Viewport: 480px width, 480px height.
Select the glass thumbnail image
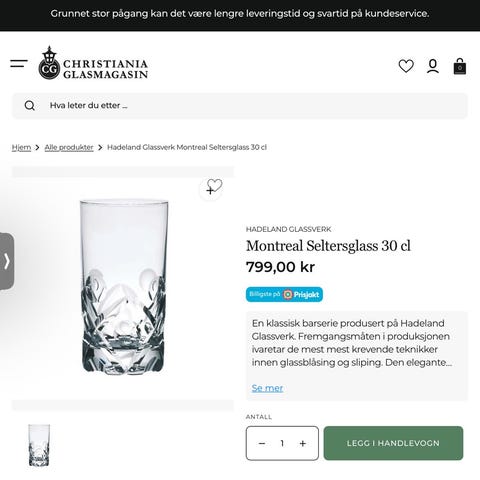click(x=39, y=445)
